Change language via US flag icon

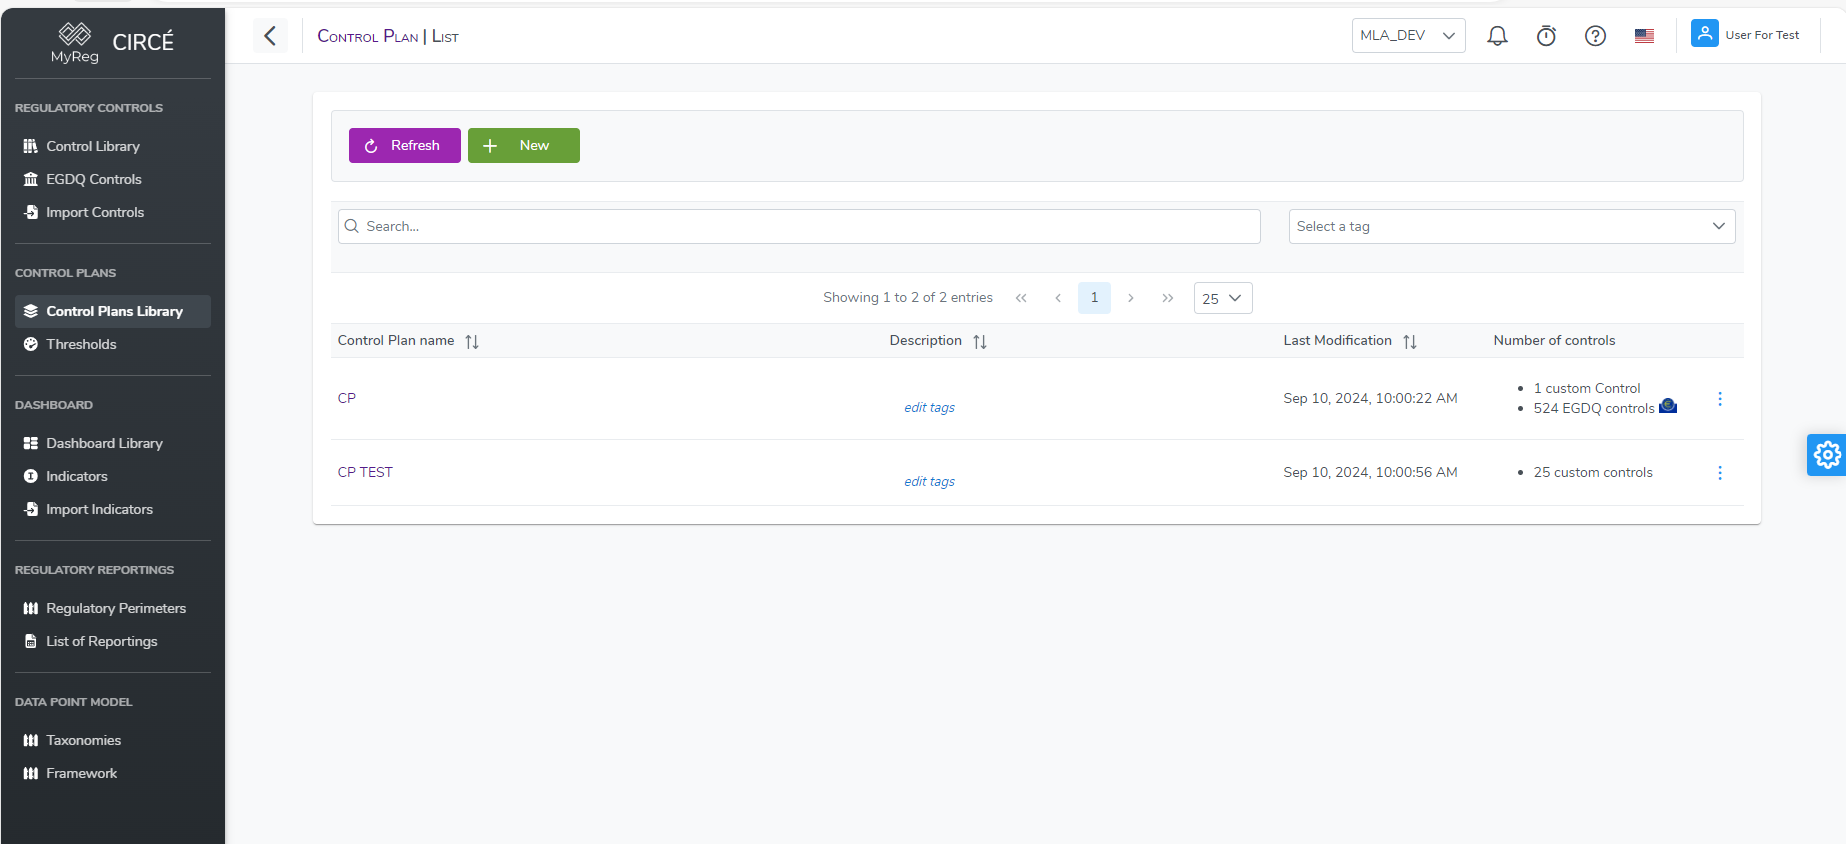tap(1644, 36)
